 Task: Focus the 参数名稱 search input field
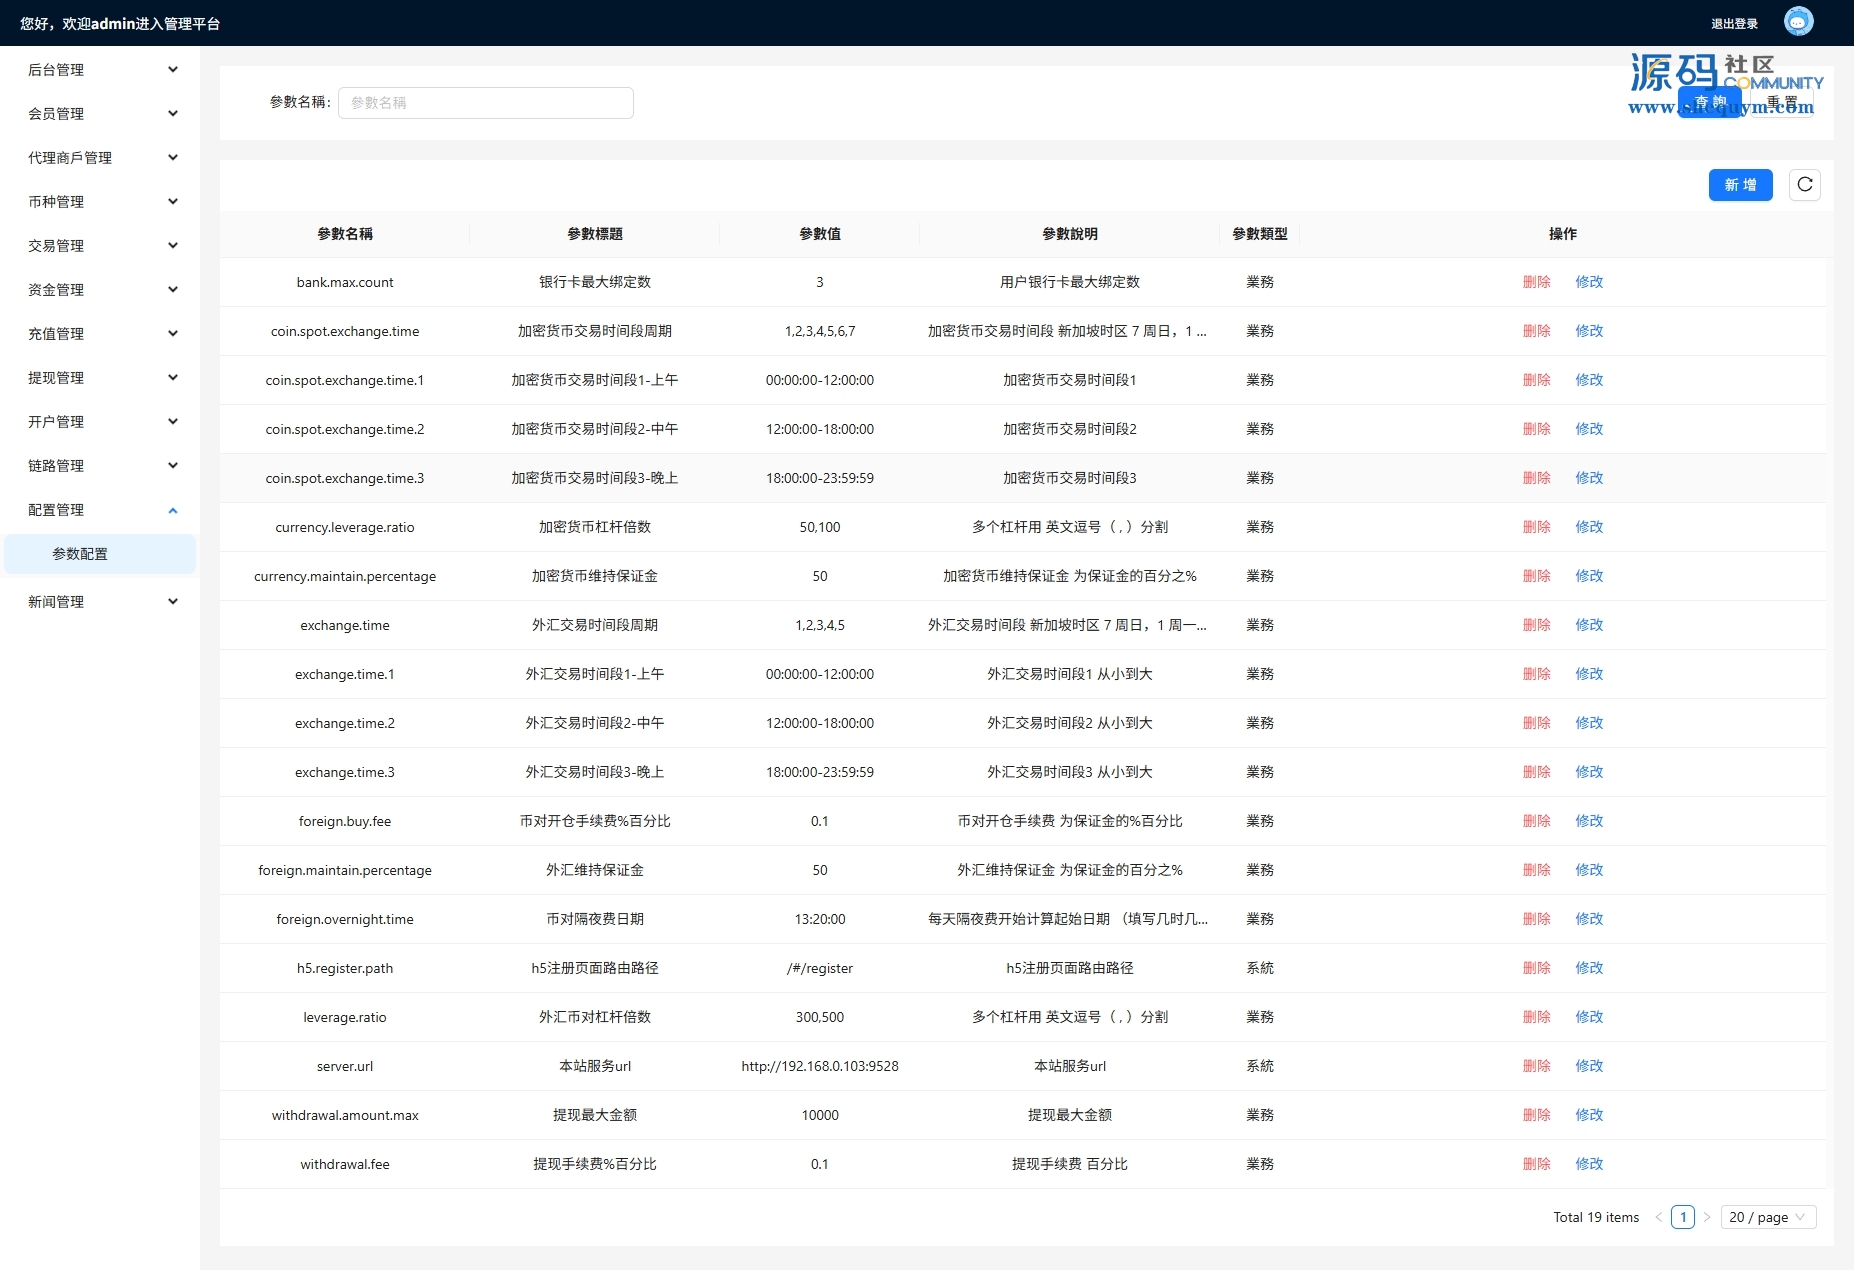pos(486,103)
